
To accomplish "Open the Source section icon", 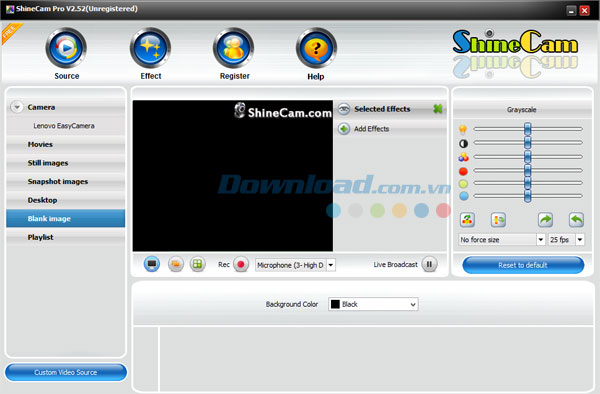I will (66, 48).
